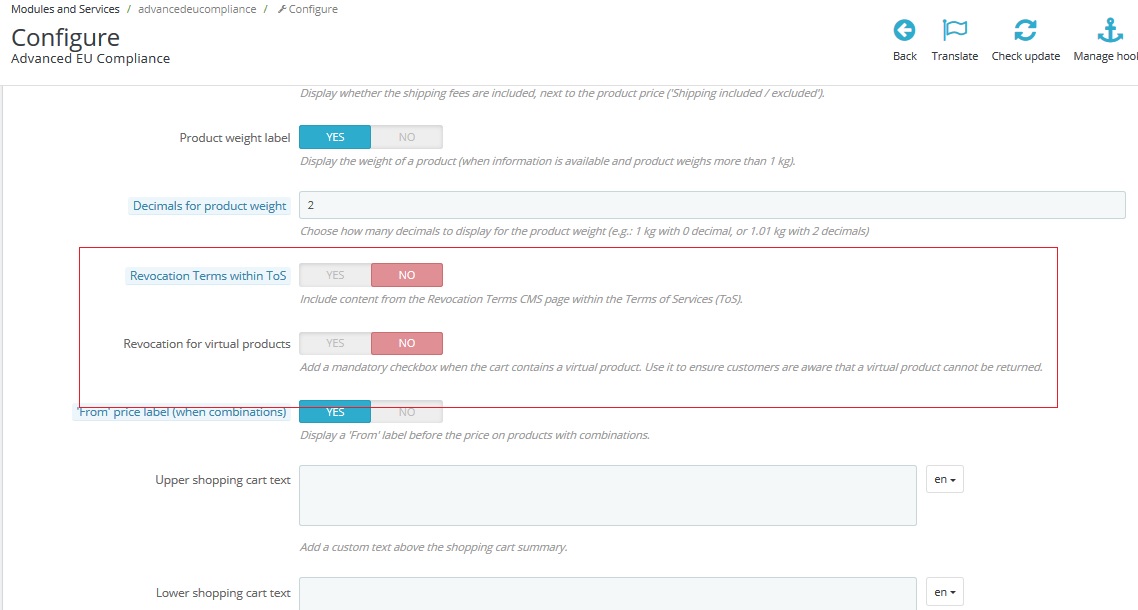This screenshot has height=610, width=1138.
Task: Click the Product weight label text
Action: [234, 138]
